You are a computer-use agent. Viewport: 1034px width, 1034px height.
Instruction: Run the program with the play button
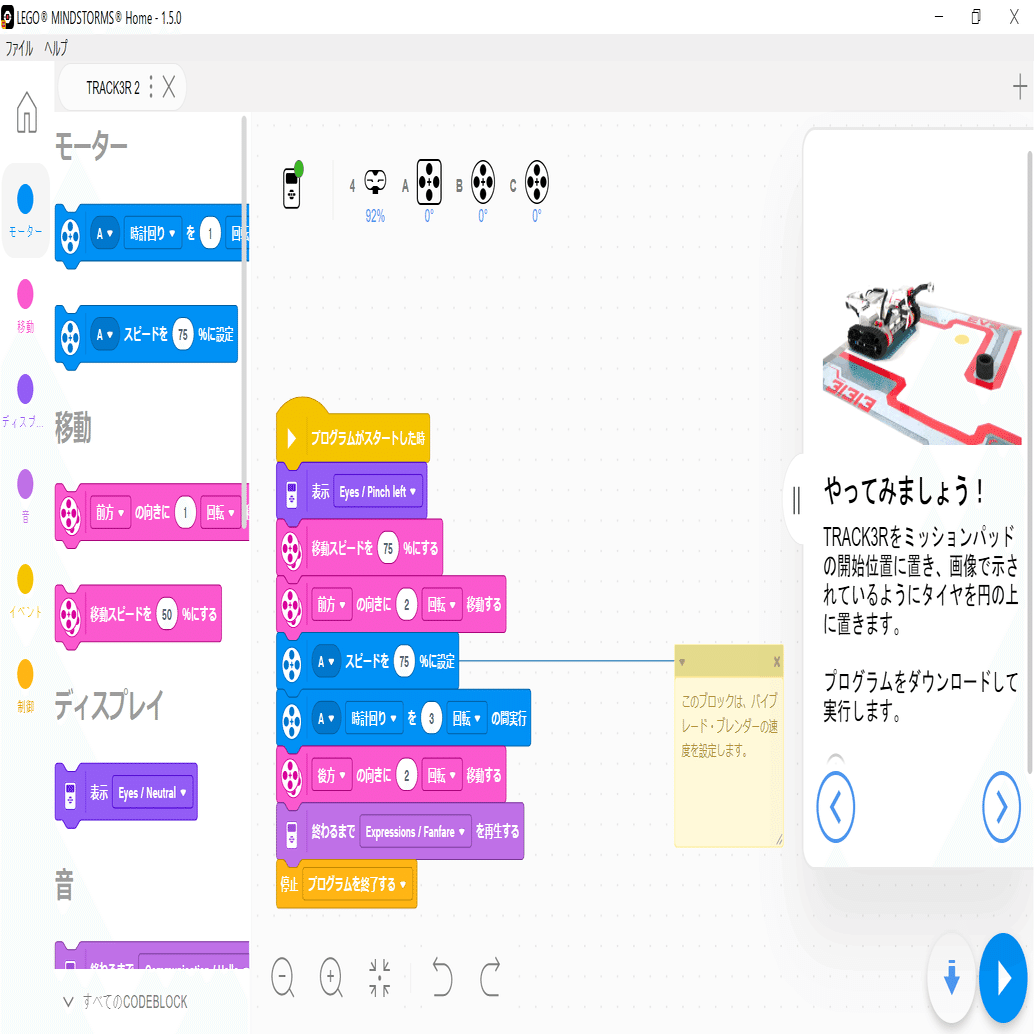[1003, 979]
